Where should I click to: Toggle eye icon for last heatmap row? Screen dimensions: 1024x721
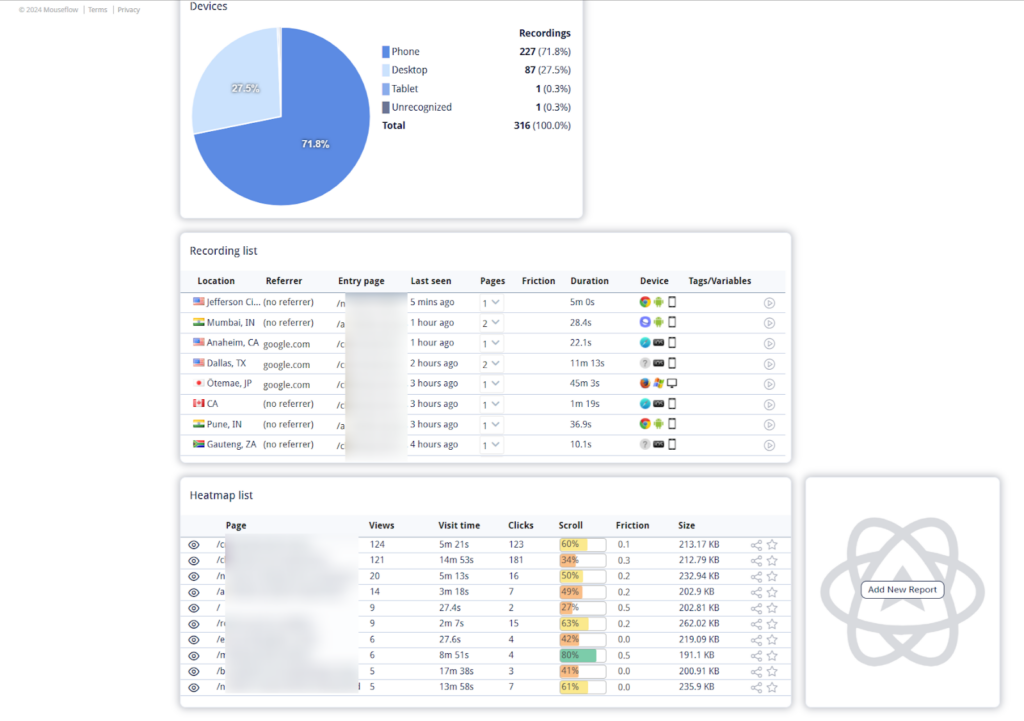pos(194,688)
